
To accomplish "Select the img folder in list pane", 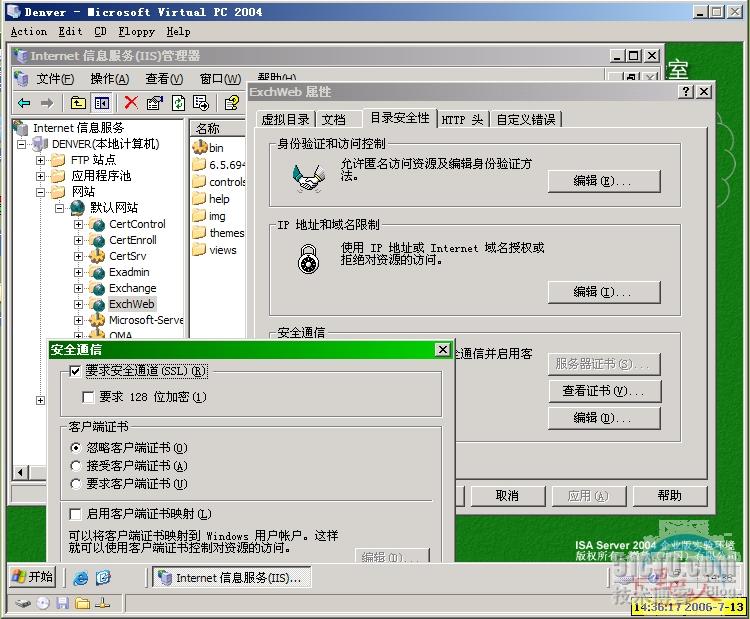I will click(x=209, y=216).
